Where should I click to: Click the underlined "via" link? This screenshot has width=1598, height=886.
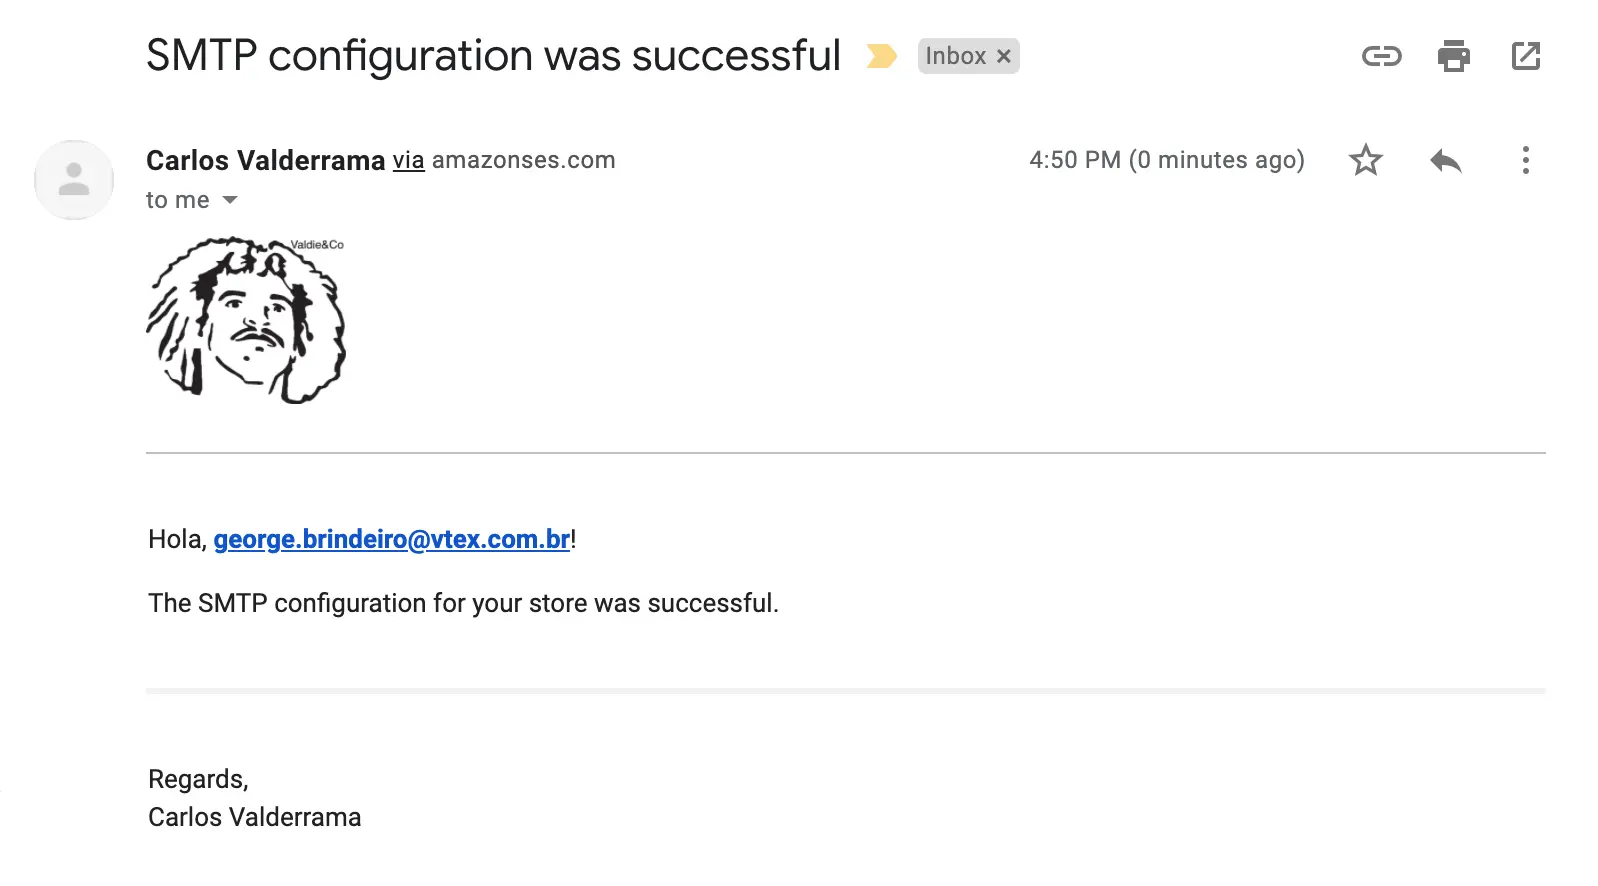point(408,160)
